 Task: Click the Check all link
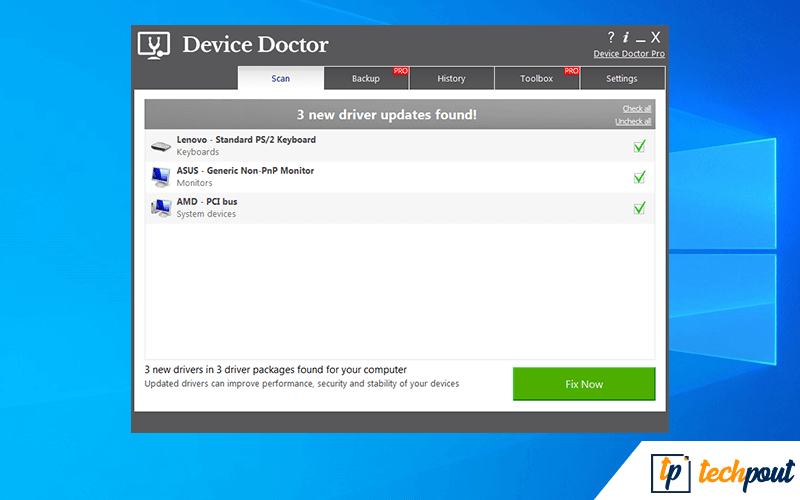(636, 108)
